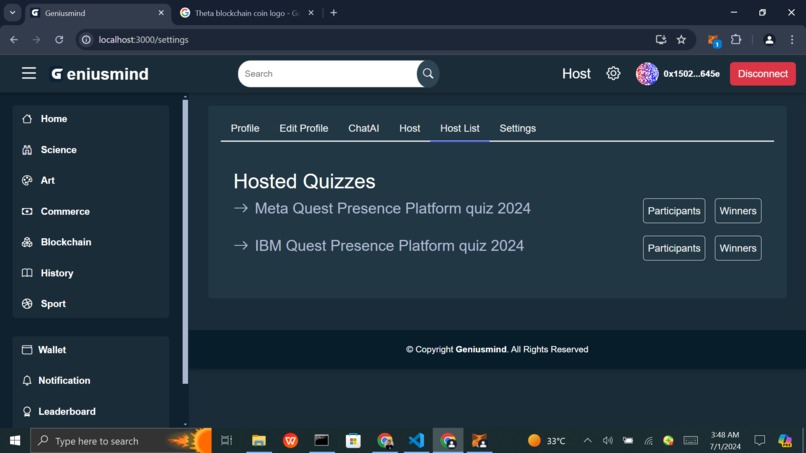The width and height of the screenshot is (806, 453).
Task: Open Visual Studio Code from taskbar
Action: coord(416,441)
